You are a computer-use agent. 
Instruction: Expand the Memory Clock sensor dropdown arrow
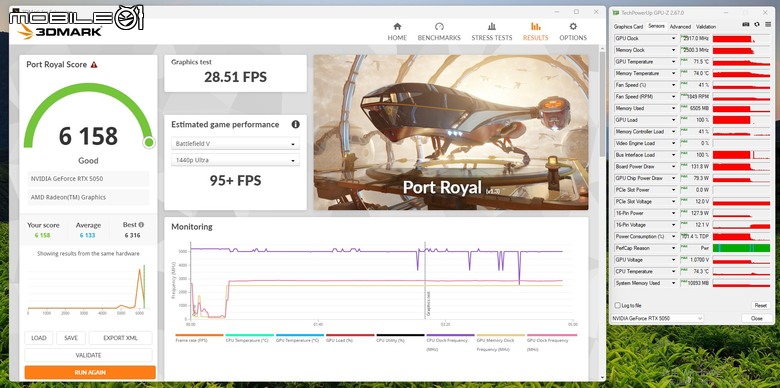[x=674, y=50]
